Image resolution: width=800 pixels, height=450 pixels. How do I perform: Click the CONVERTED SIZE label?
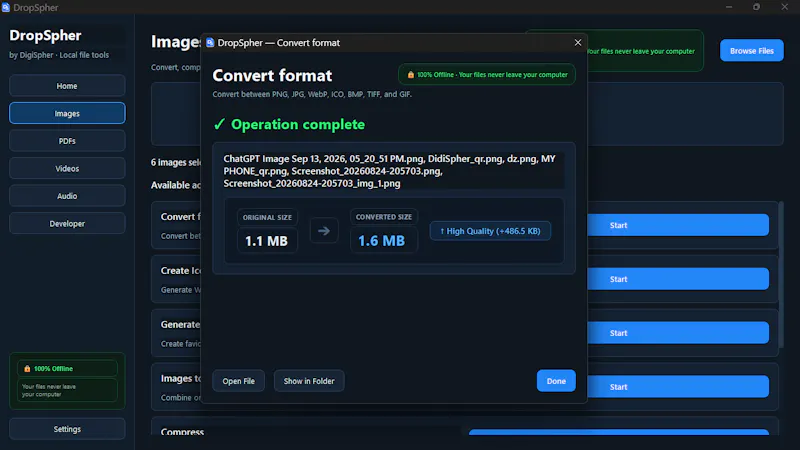(x=384, y=217)
